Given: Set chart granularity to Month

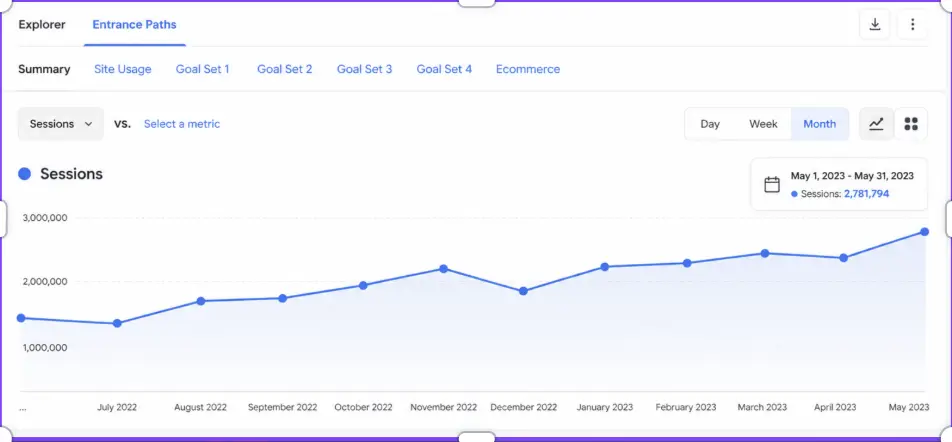Looking at the screenshot, I should point(820,124).
